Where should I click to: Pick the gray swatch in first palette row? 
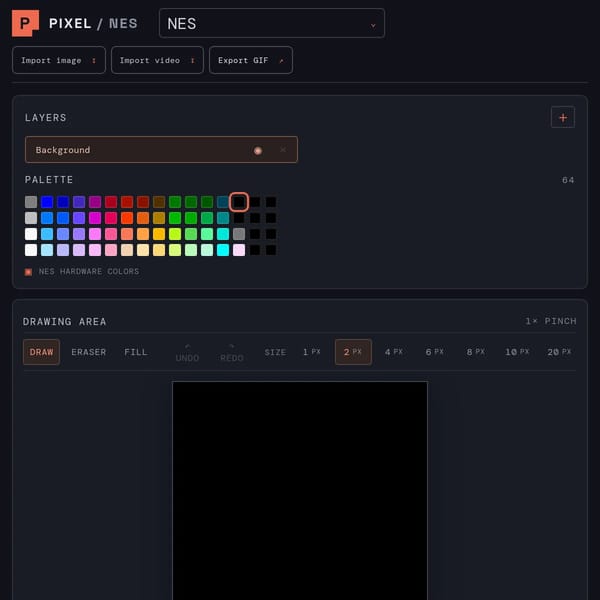click(x=31, y=202)
